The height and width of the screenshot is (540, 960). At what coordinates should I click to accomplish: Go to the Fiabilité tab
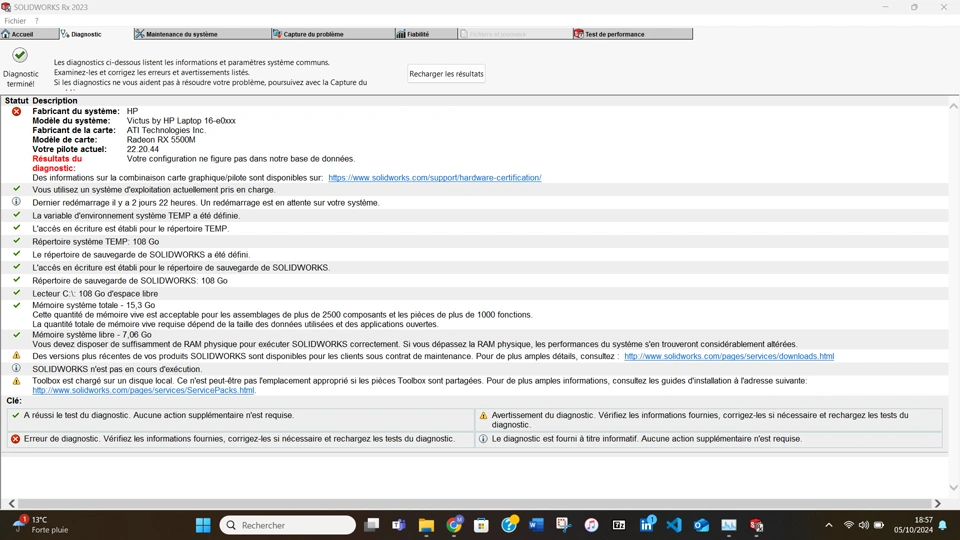pyautogui.click(x=426, y=34)
